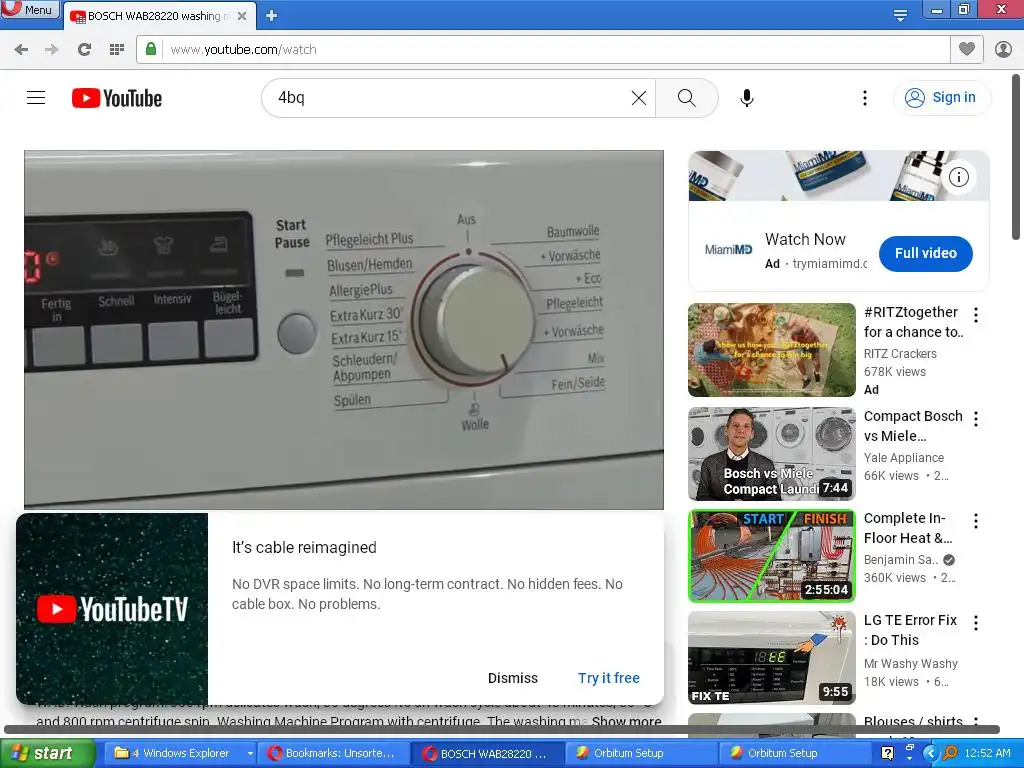Open Windows Explorer taskbar group
The image size is (1024, 768).
point(183,753)
